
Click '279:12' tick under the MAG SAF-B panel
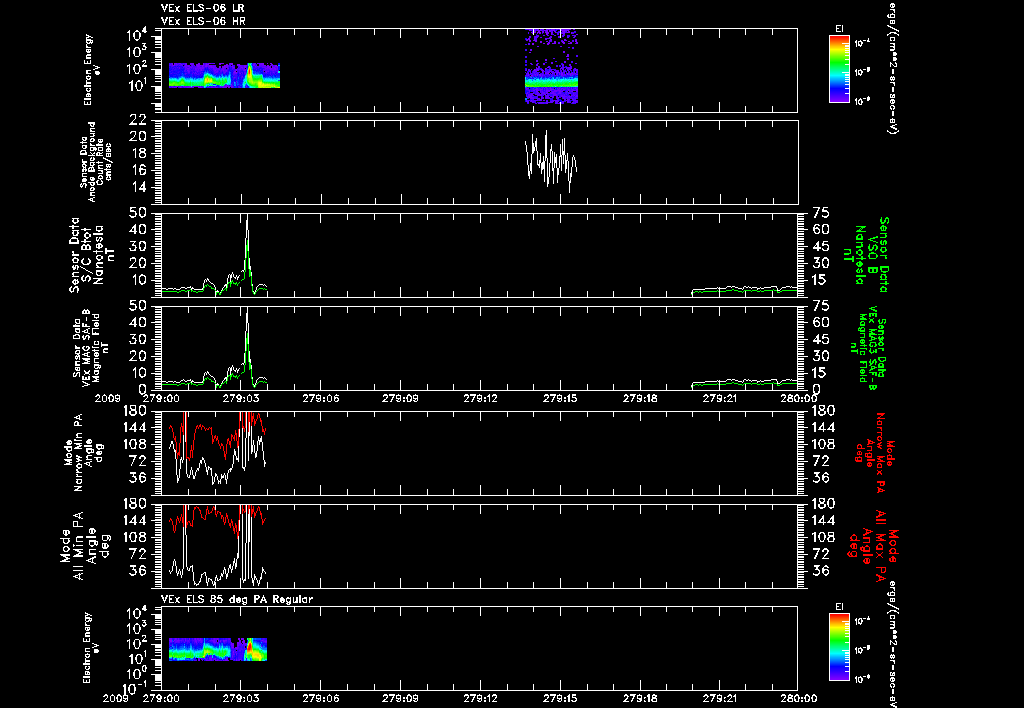tap(481, 398)
